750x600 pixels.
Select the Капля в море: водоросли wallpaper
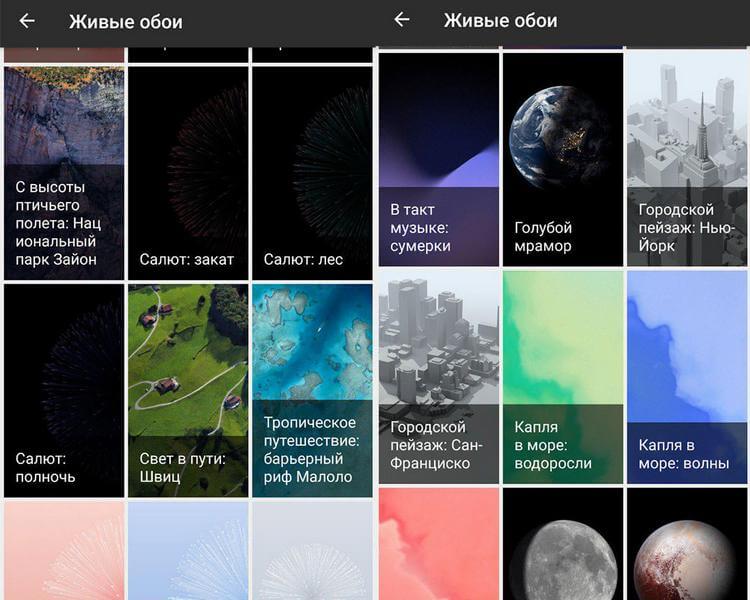point(563,377)
